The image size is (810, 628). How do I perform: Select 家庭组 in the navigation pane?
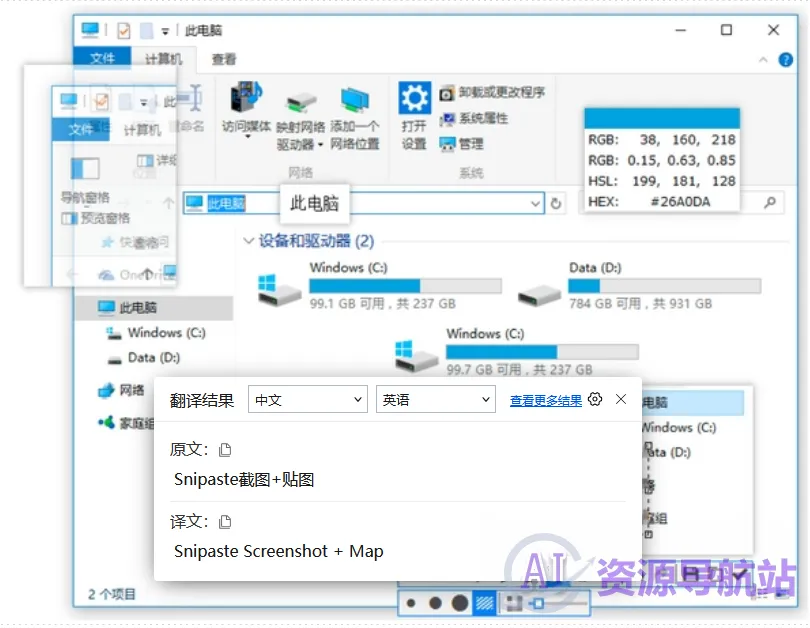tap(126, 423)
